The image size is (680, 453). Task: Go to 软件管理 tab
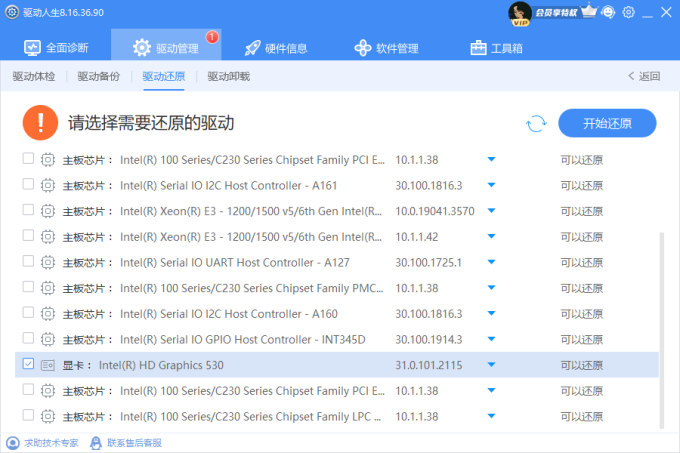386,48
